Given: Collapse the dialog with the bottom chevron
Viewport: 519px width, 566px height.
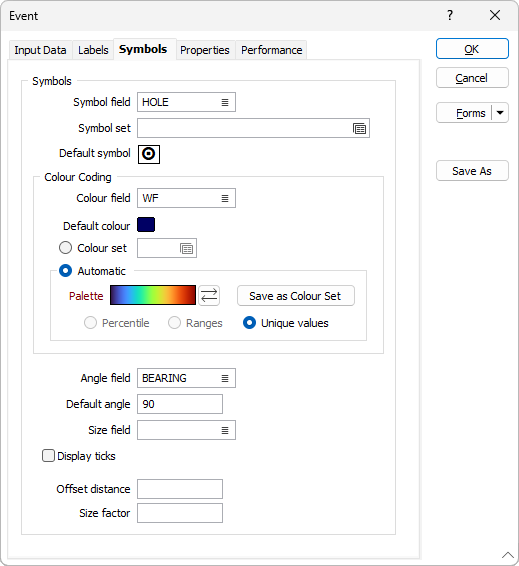Looking at the screenshot, I should (508, 555).
